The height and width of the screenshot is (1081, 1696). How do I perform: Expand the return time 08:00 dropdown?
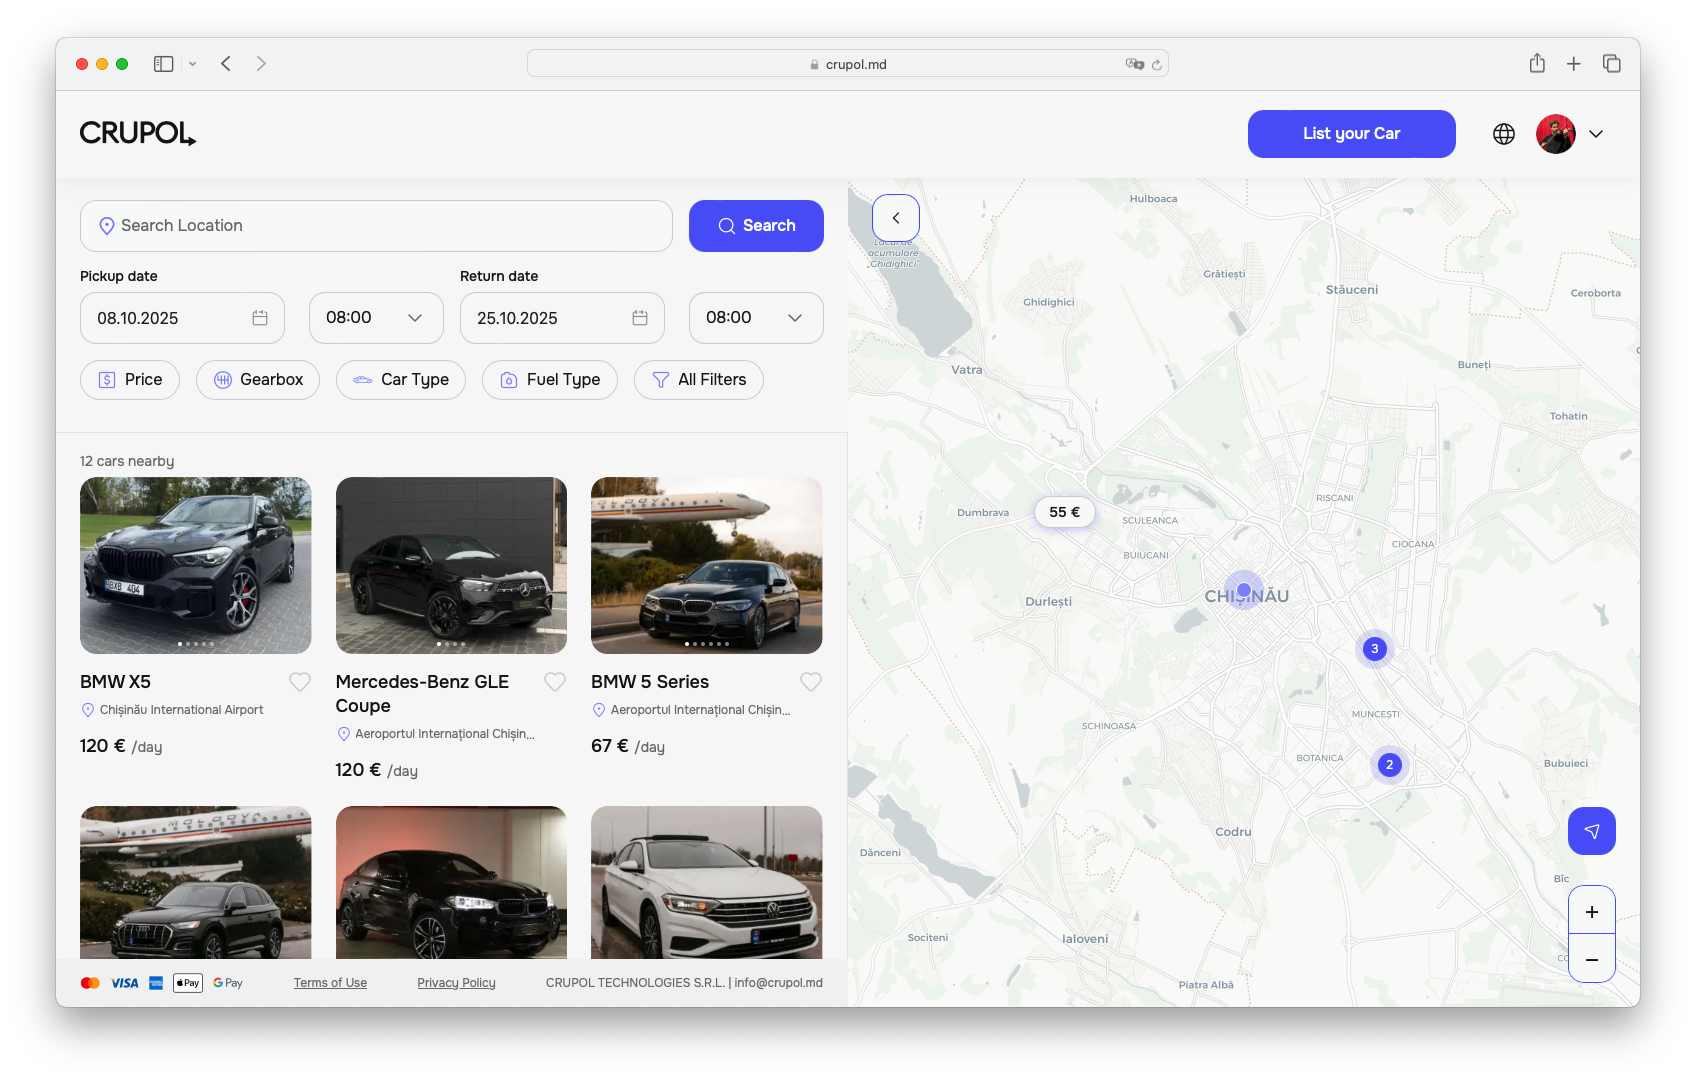[756, 318]
